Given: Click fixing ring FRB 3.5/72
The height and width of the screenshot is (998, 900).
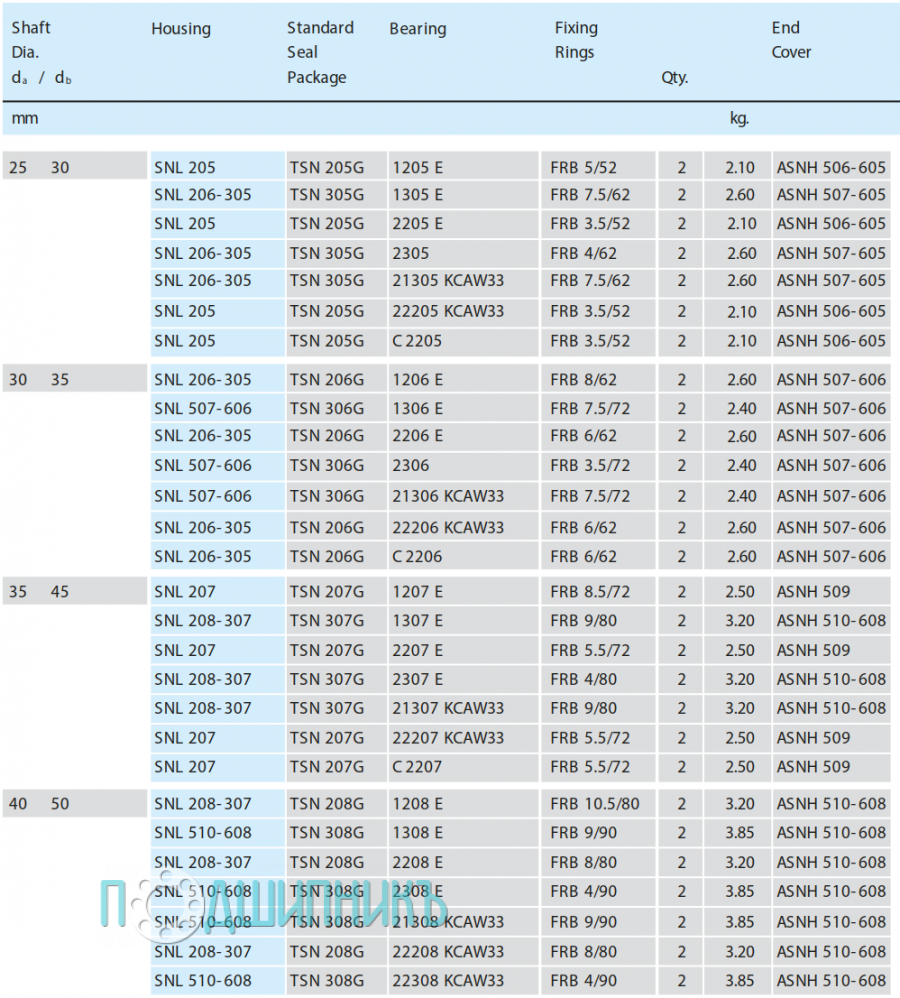Looking at the screenshot, I should [590, 466].
